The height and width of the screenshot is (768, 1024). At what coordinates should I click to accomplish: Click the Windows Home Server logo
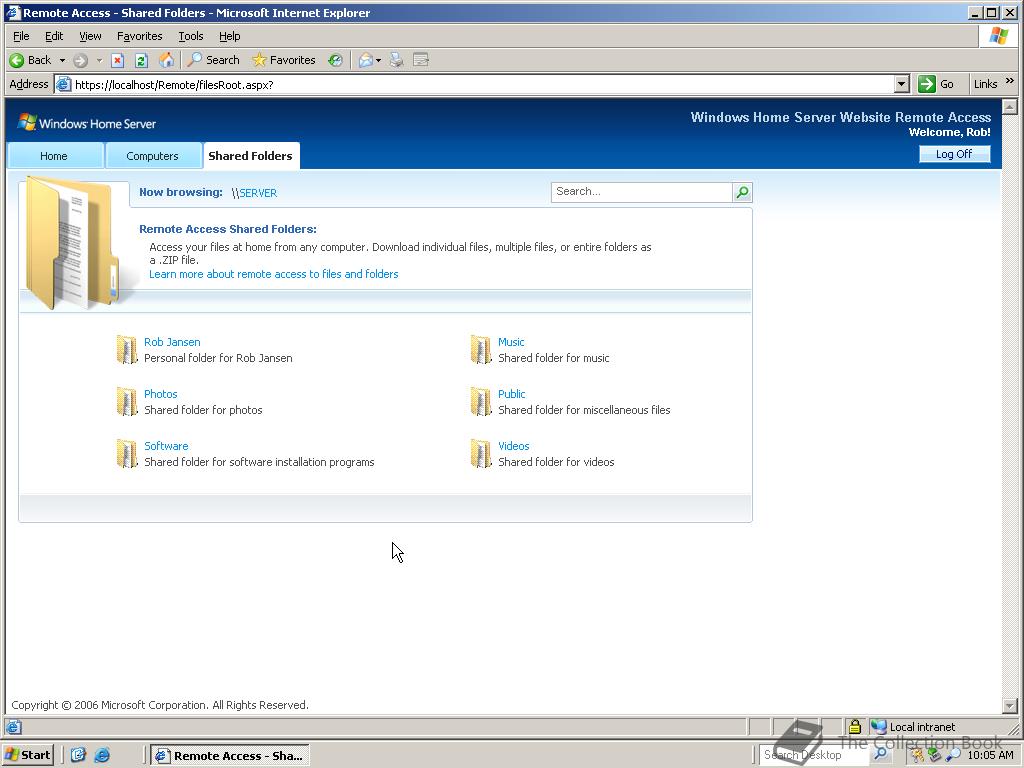pos(87,123)
